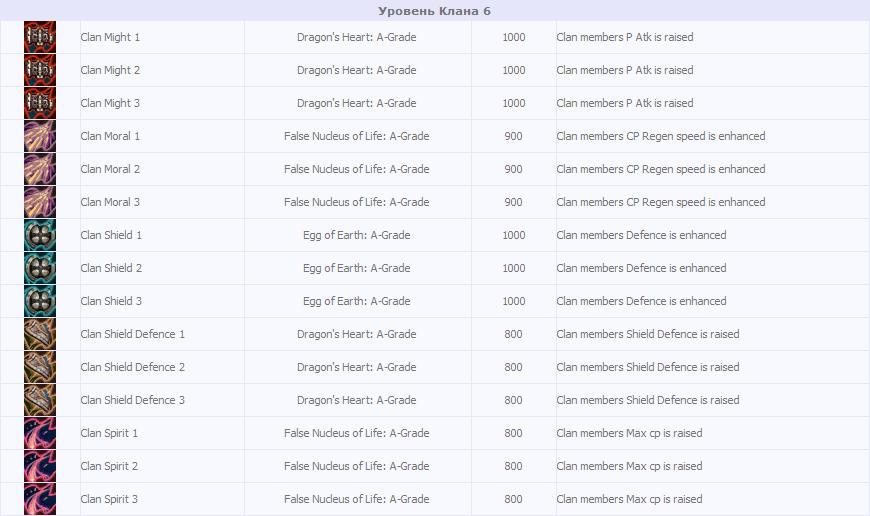Viewport: 870px width, 516px height.
Task: Click the "Уровень Клана 6" table header
Action: coord(434,11)
